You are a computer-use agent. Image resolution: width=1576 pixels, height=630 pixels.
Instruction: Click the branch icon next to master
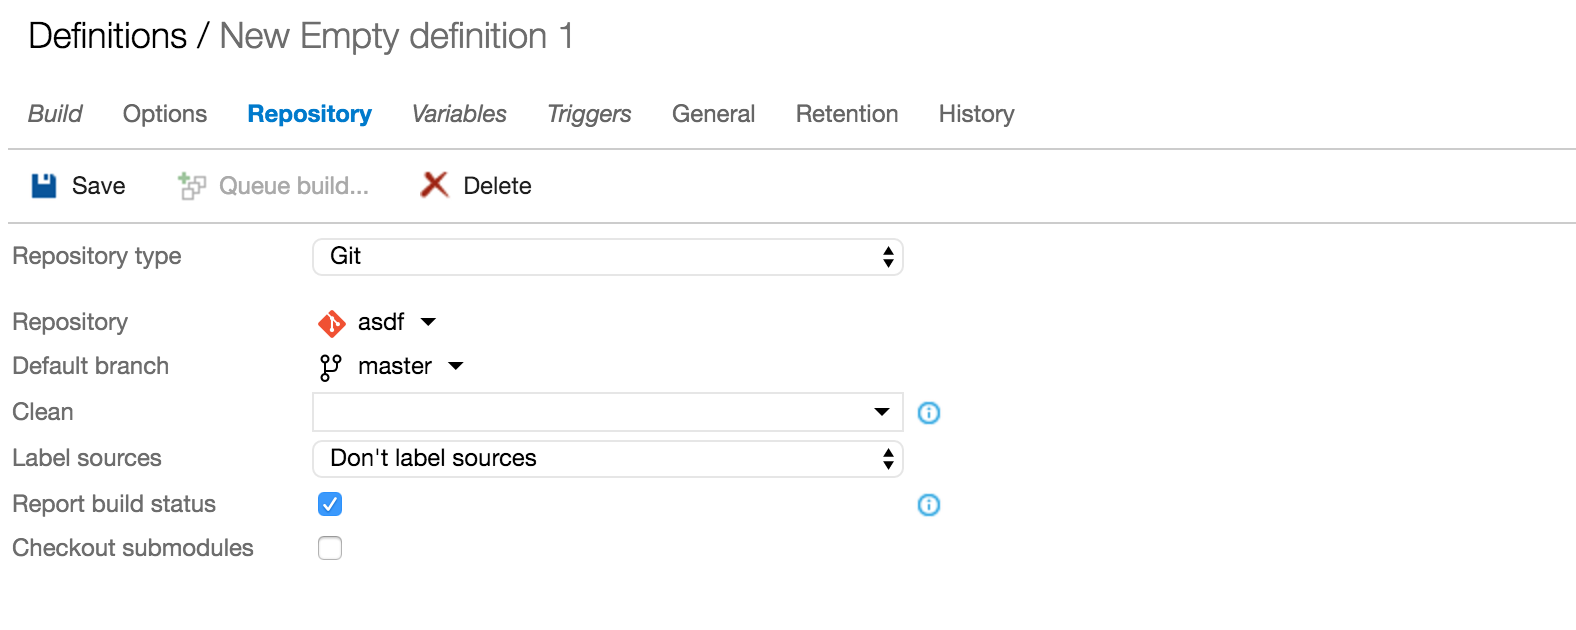pyautogui.click(x=330, y=367)
